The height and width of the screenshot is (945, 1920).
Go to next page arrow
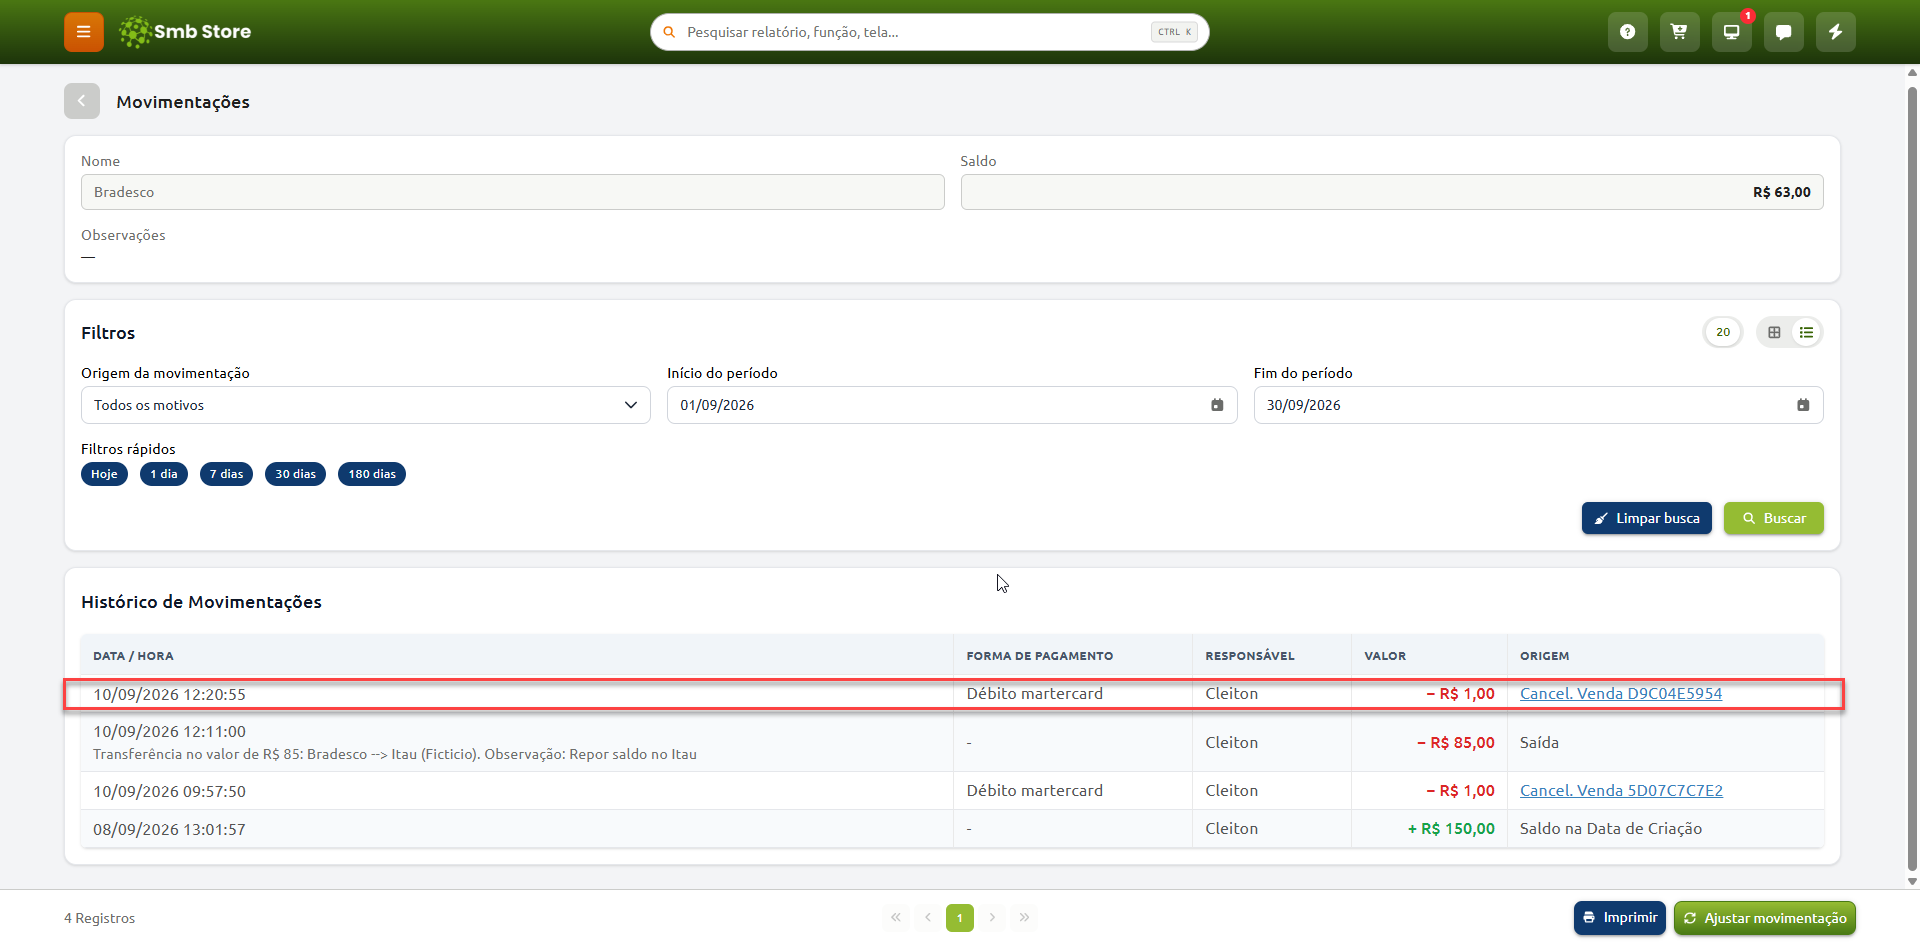[992, 917]
